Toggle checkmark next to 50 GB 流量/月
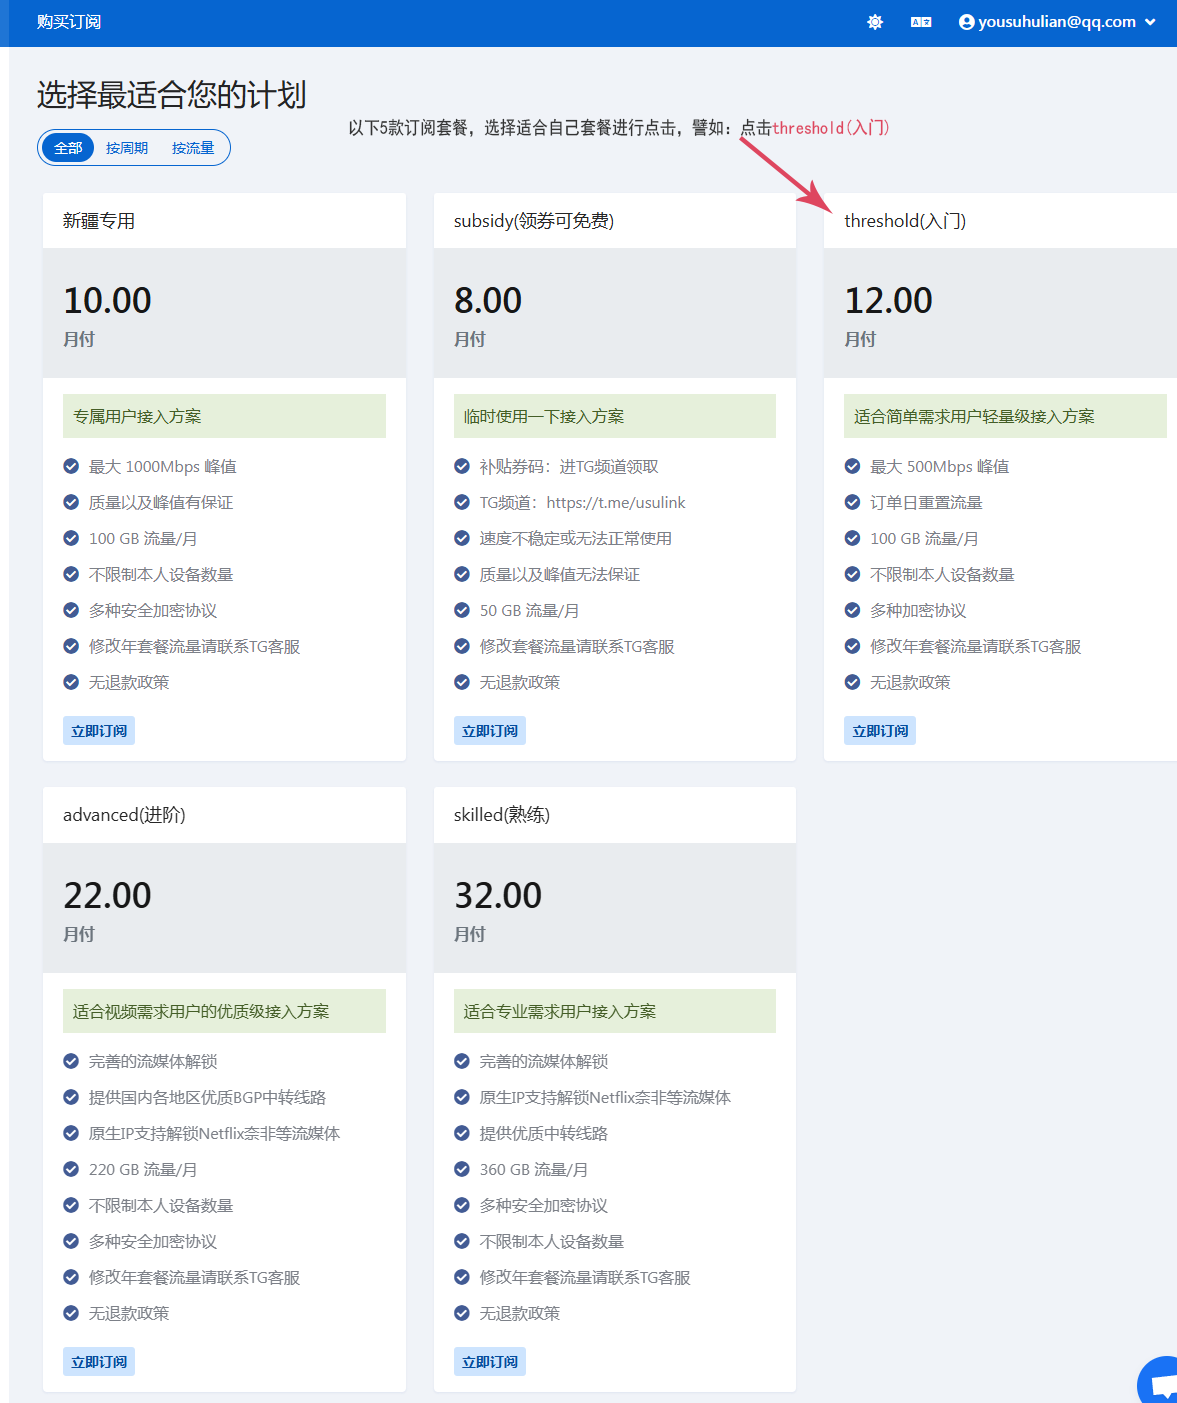The width and height of the screenshot is (1177, 1403). [x=461, y=610]
